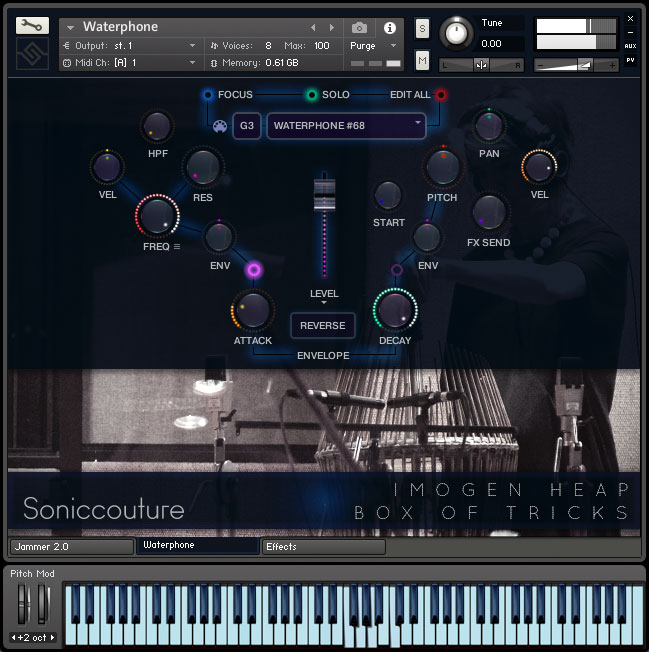Click the Max voices value 100

pyautogui.click(x=322, y=46)
